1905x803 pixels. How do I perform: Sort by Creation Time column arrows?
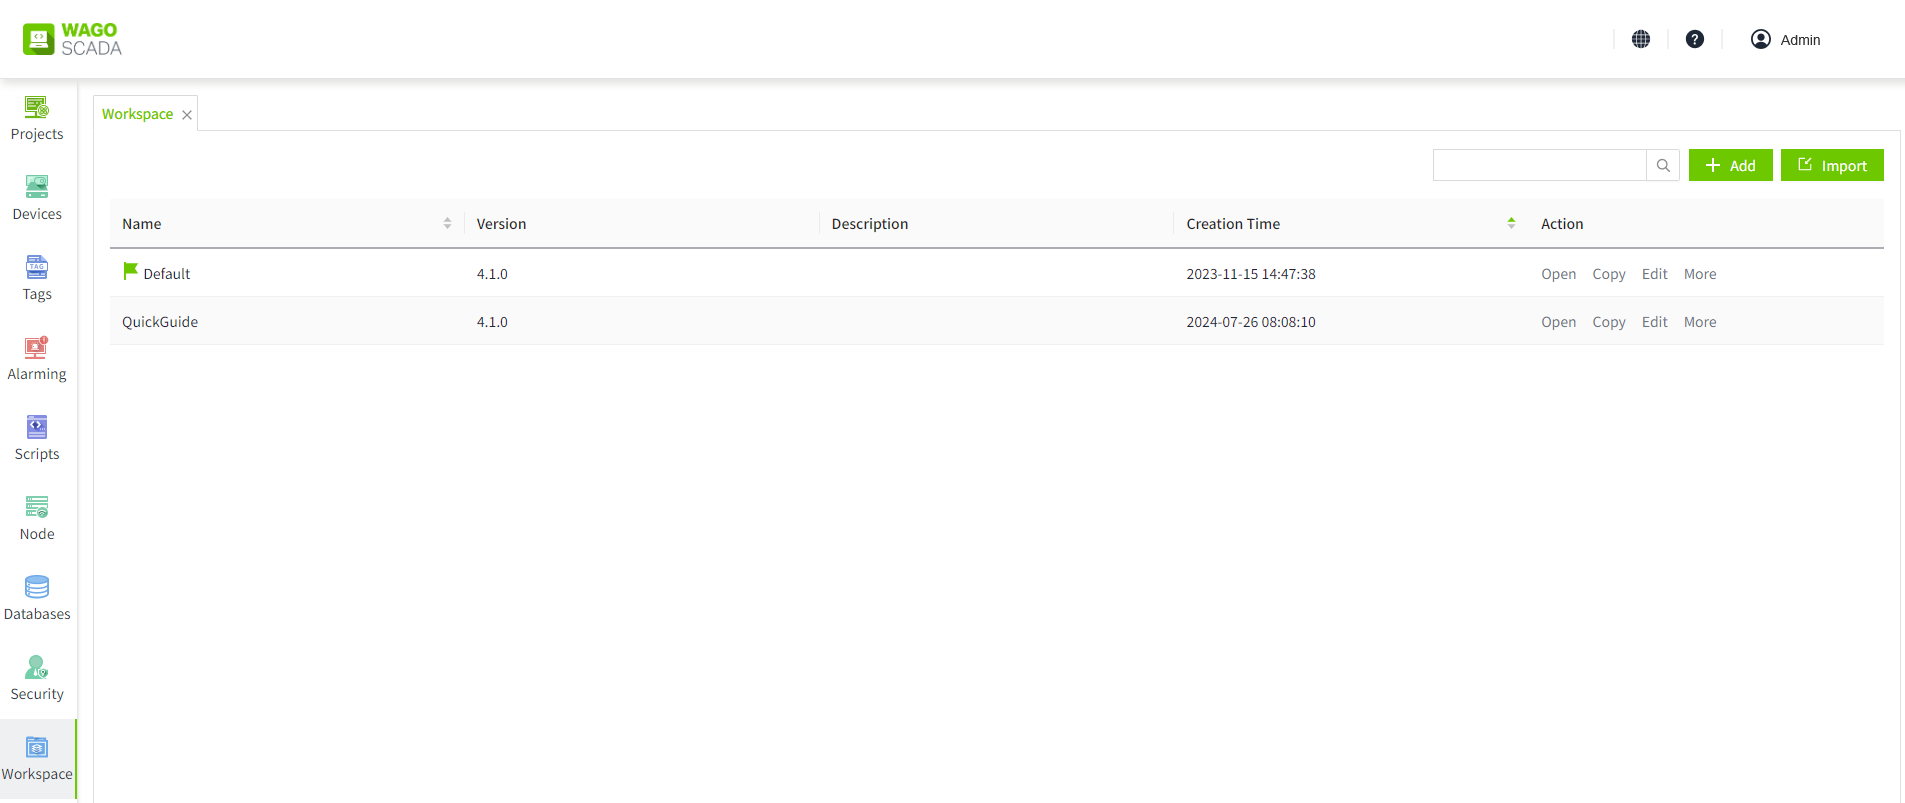tap(1511, 224)
